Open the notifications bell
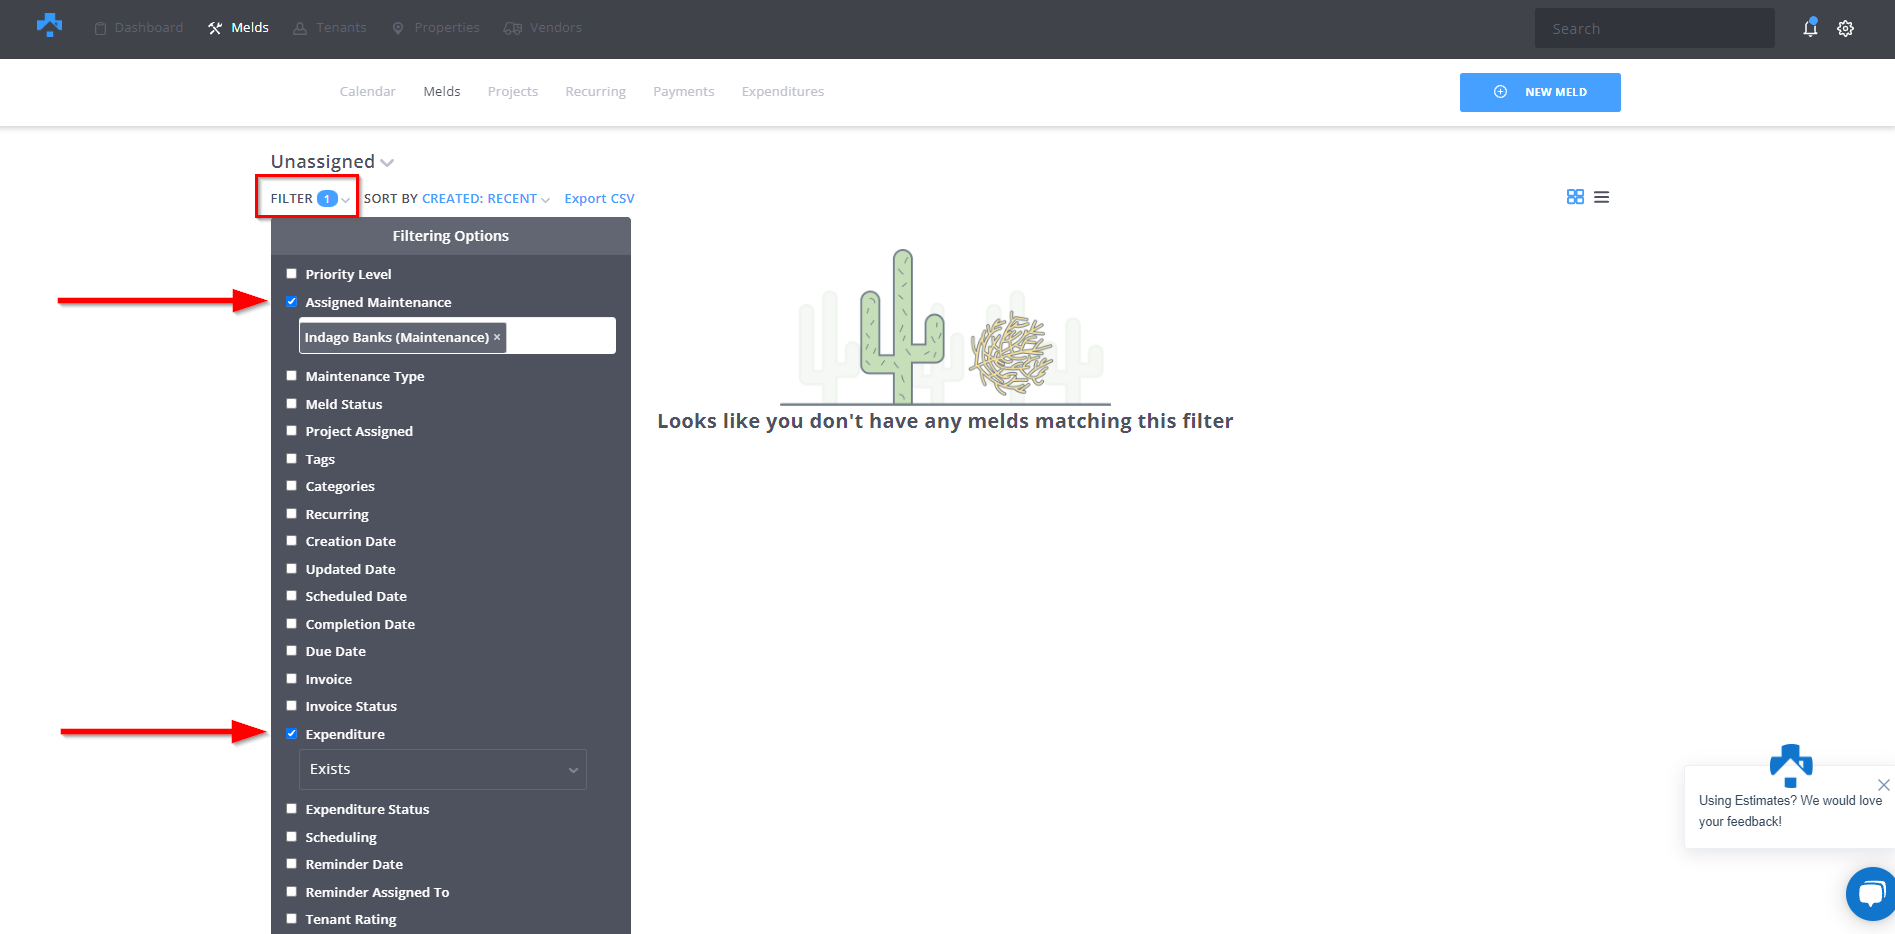 (x=1810, y=28)
